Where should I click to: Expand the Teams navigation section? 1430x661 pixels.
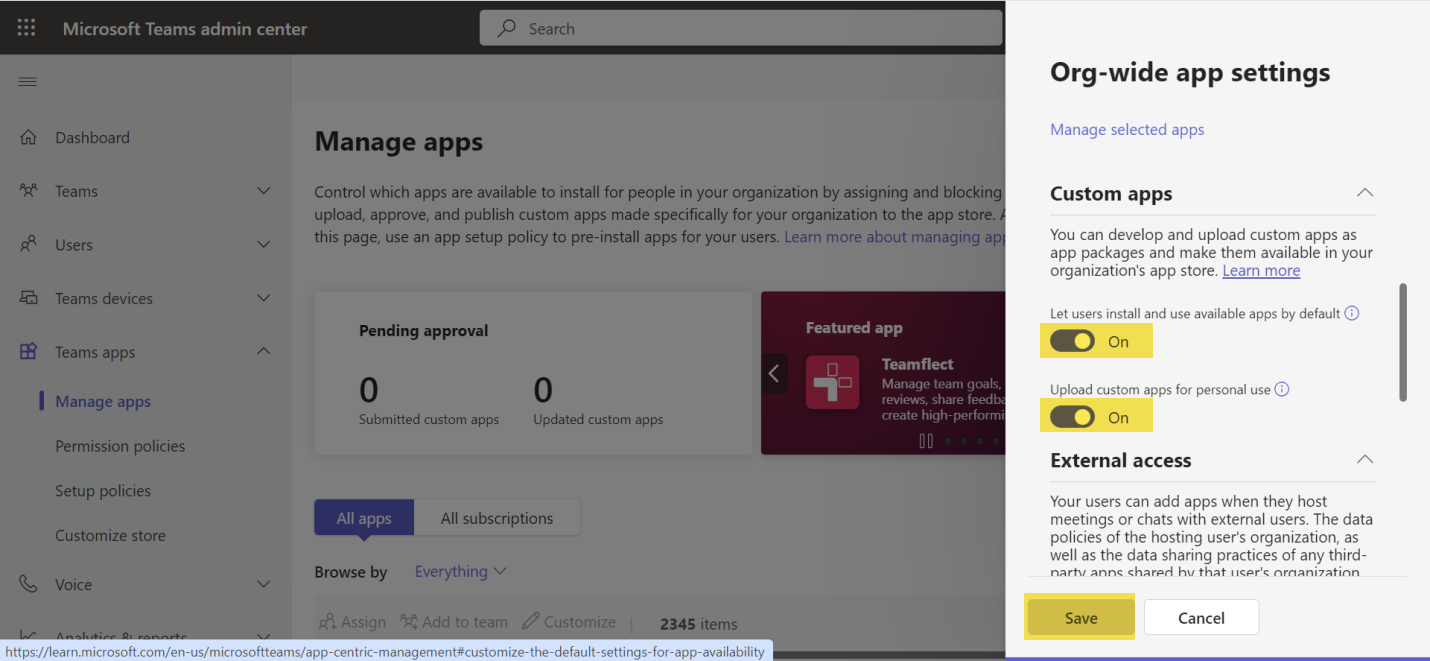tap(264, 190)
